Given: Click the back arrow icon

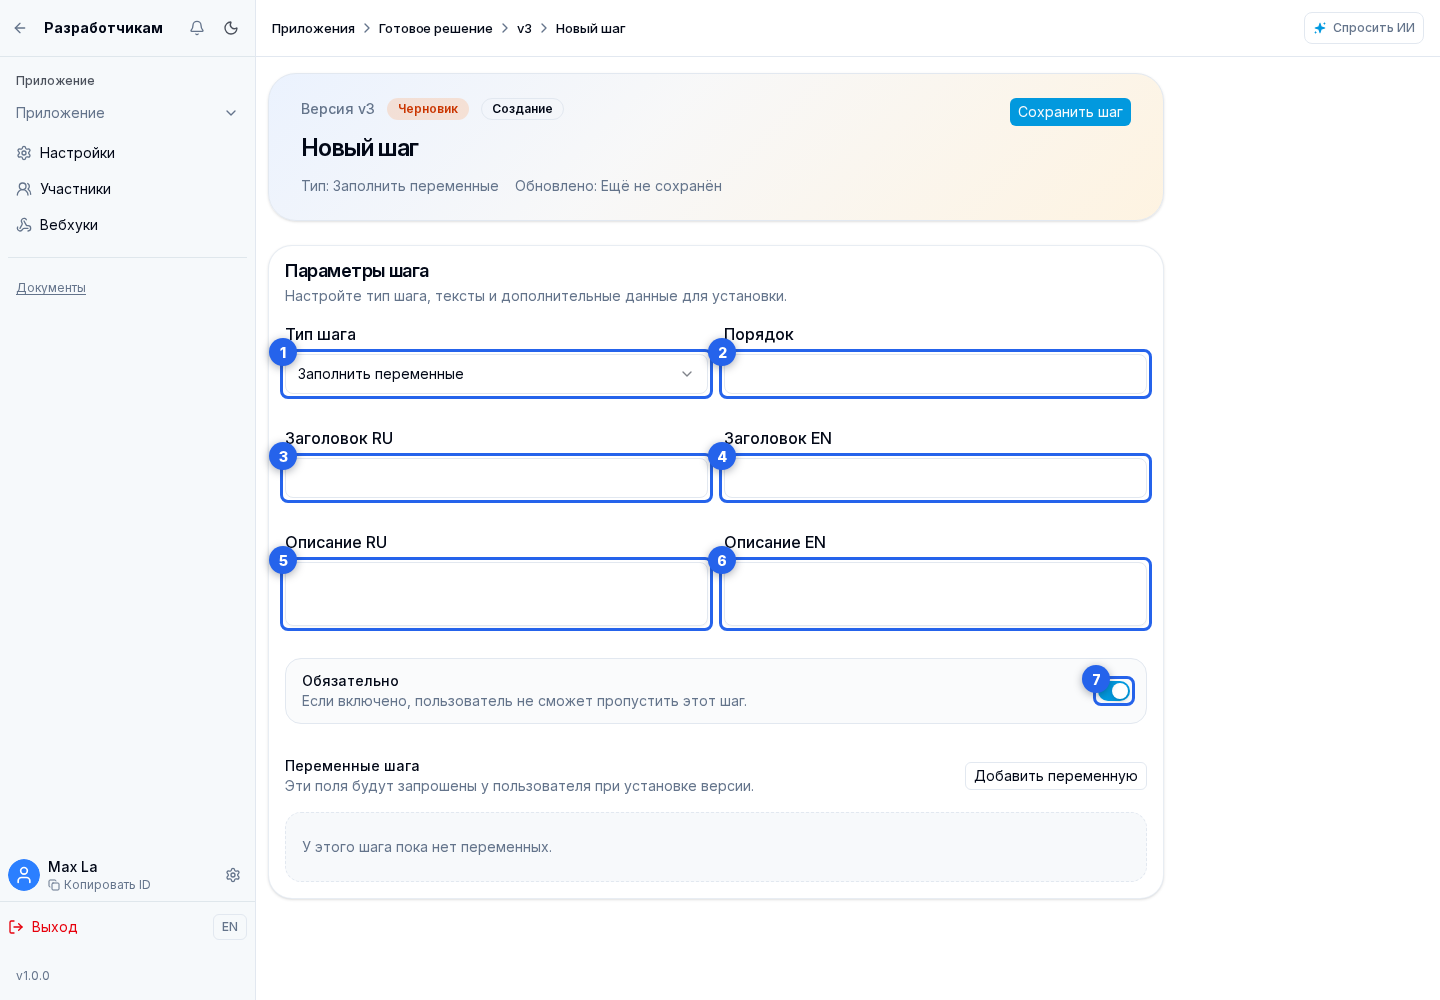Looking at the screenshot, I should click(20, 28).
